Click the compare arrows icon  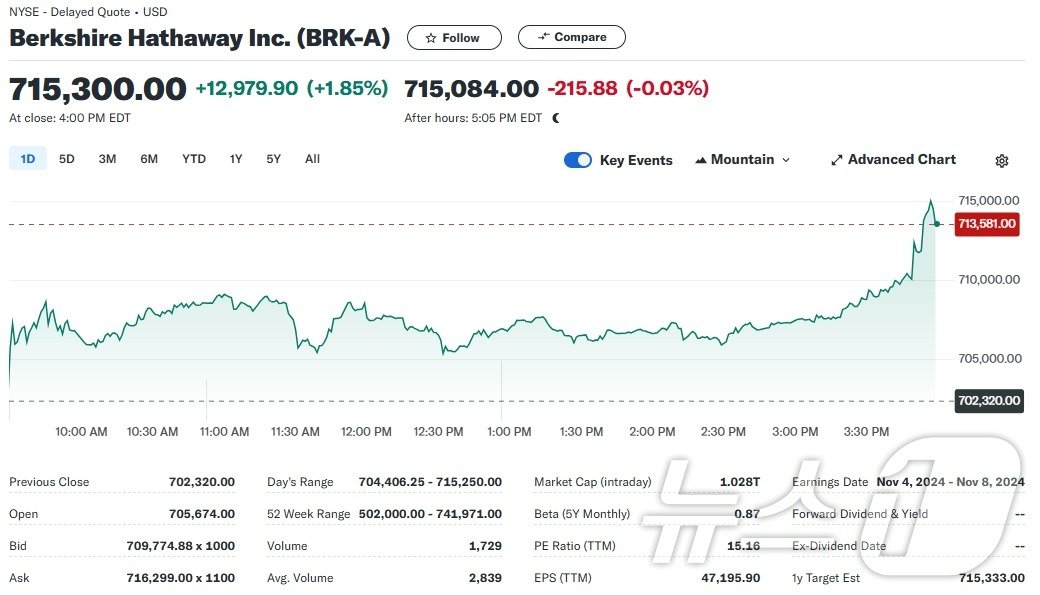pos(544,37)
